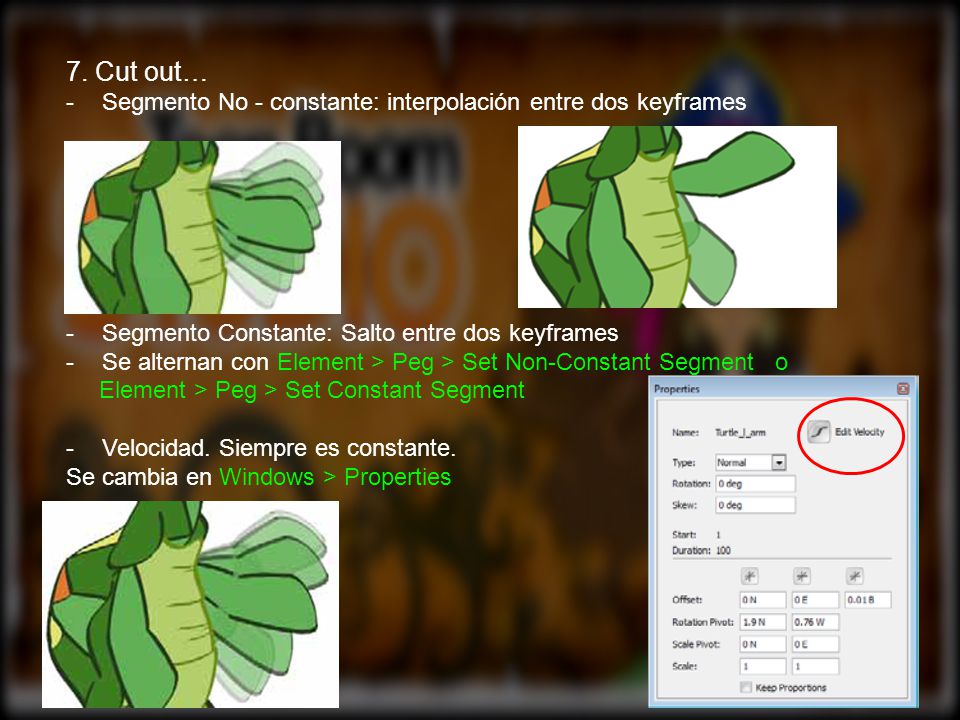Click the function icon above the 0 N Offset field

(x=749, y=576)
